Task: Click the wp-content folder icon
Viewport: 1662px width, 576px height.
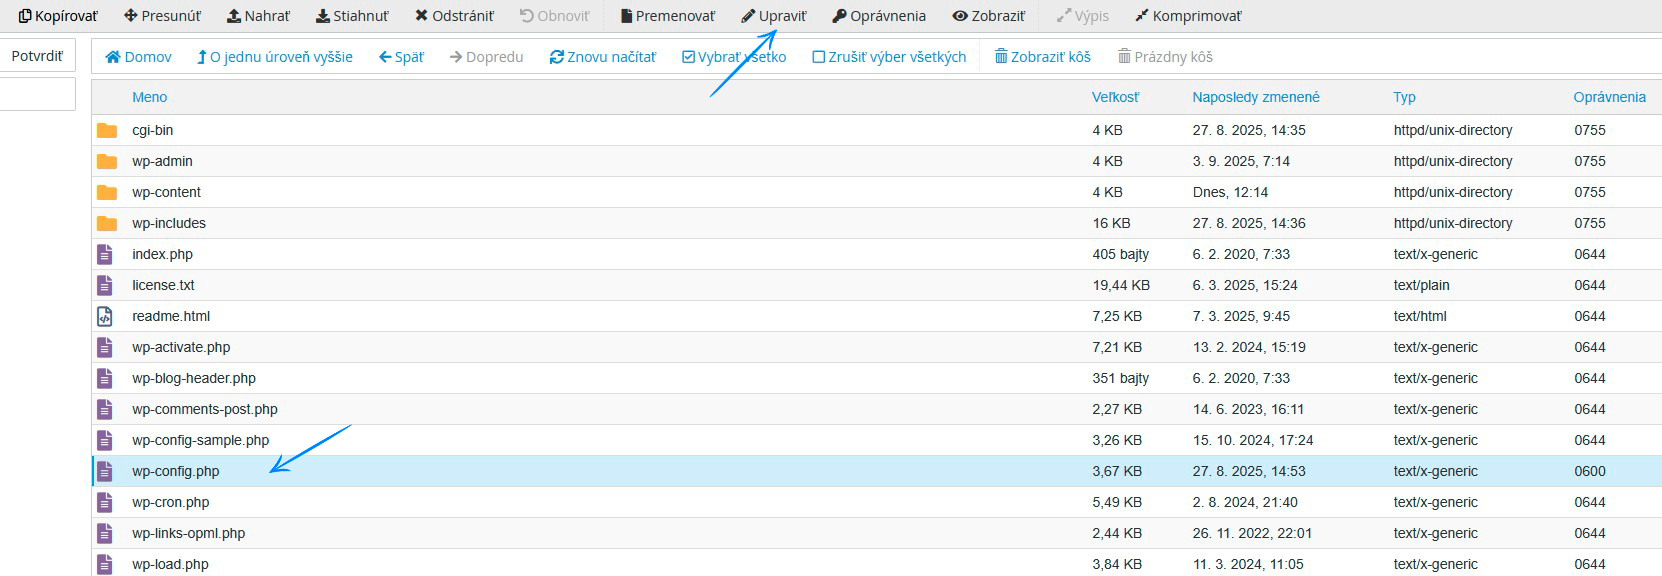Action: [107, 192]
